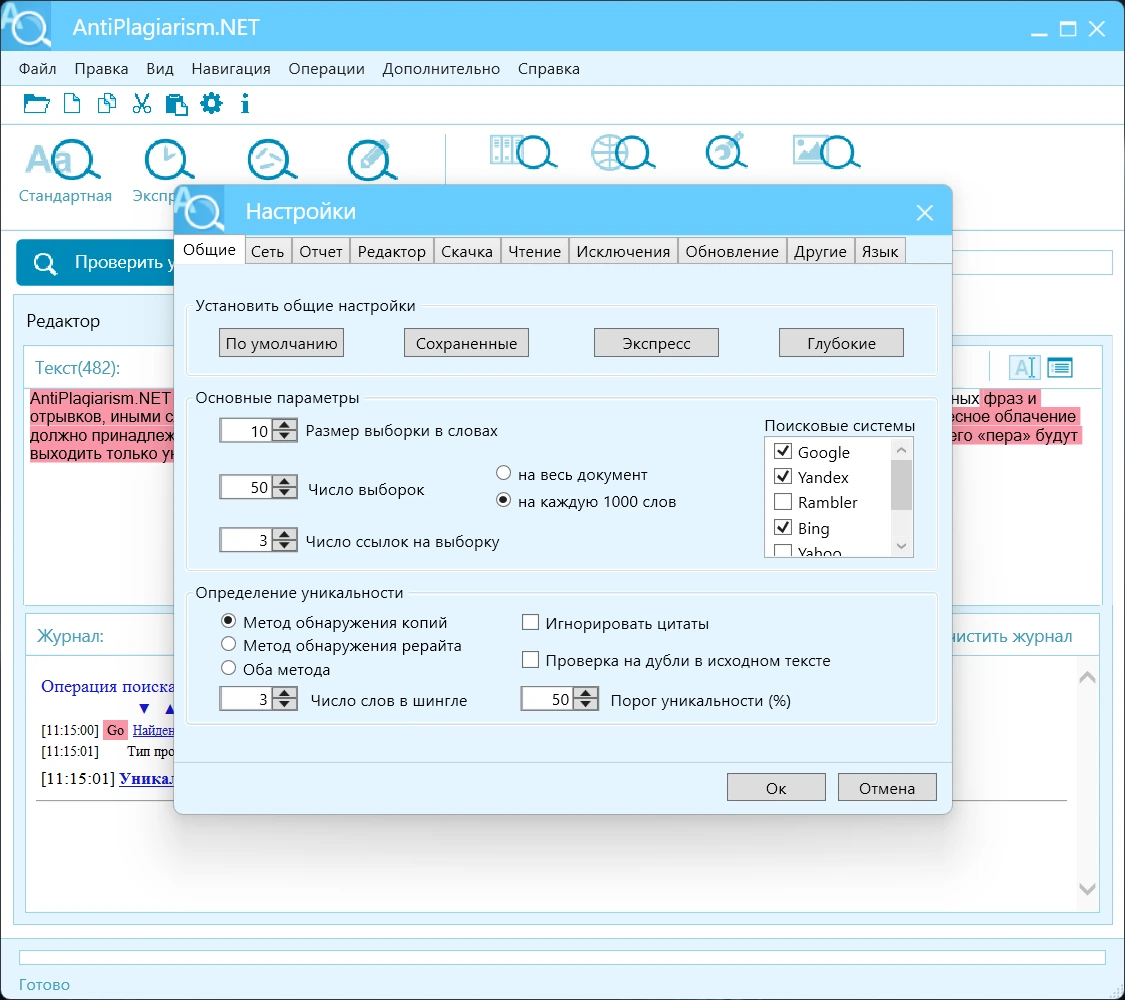Apply Экспресс settings preset
This screenshot has width=1125, height=1000.
pyautogui.click(x=656, y=343)
